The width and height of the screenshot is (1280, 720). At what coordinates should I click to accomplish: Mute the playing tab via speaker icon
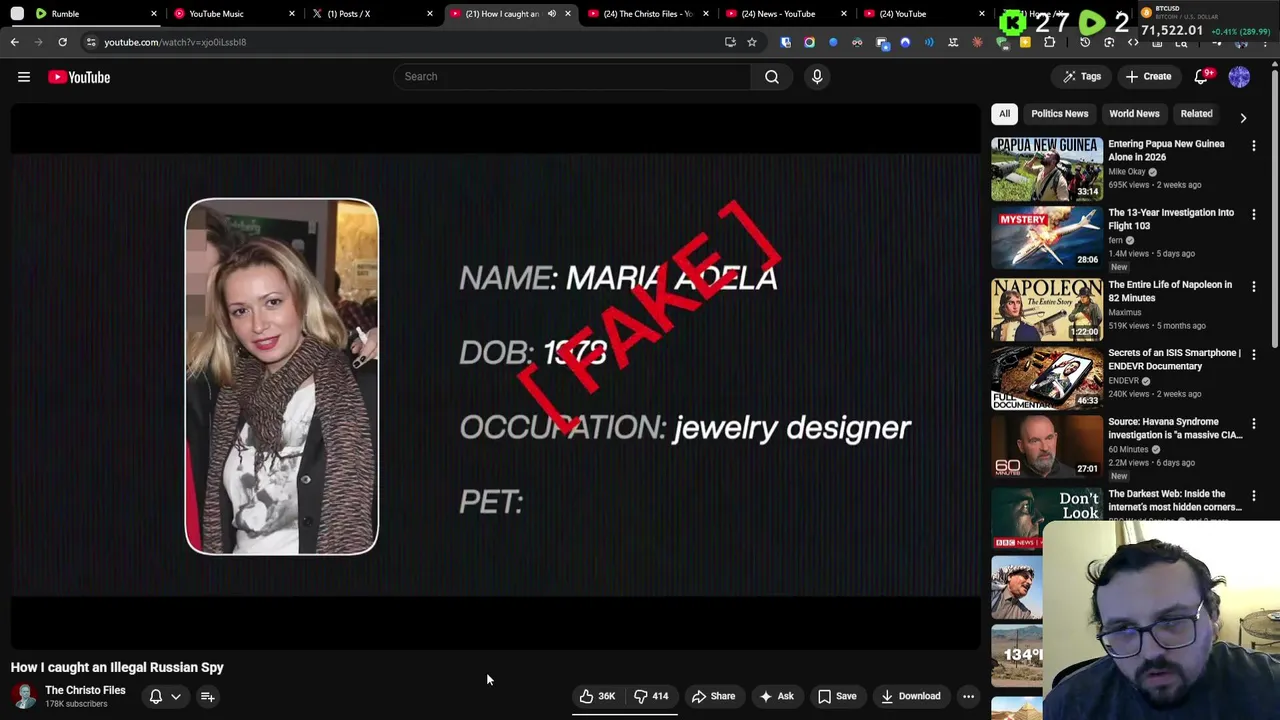551,14
